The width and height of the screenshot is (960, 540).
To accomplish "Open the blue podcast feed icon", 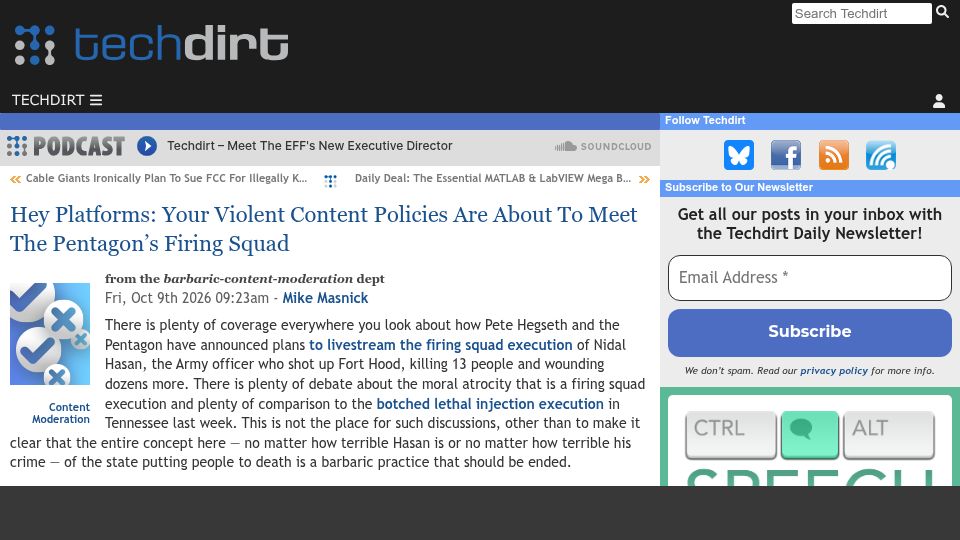I will click(x=881, y=155).
